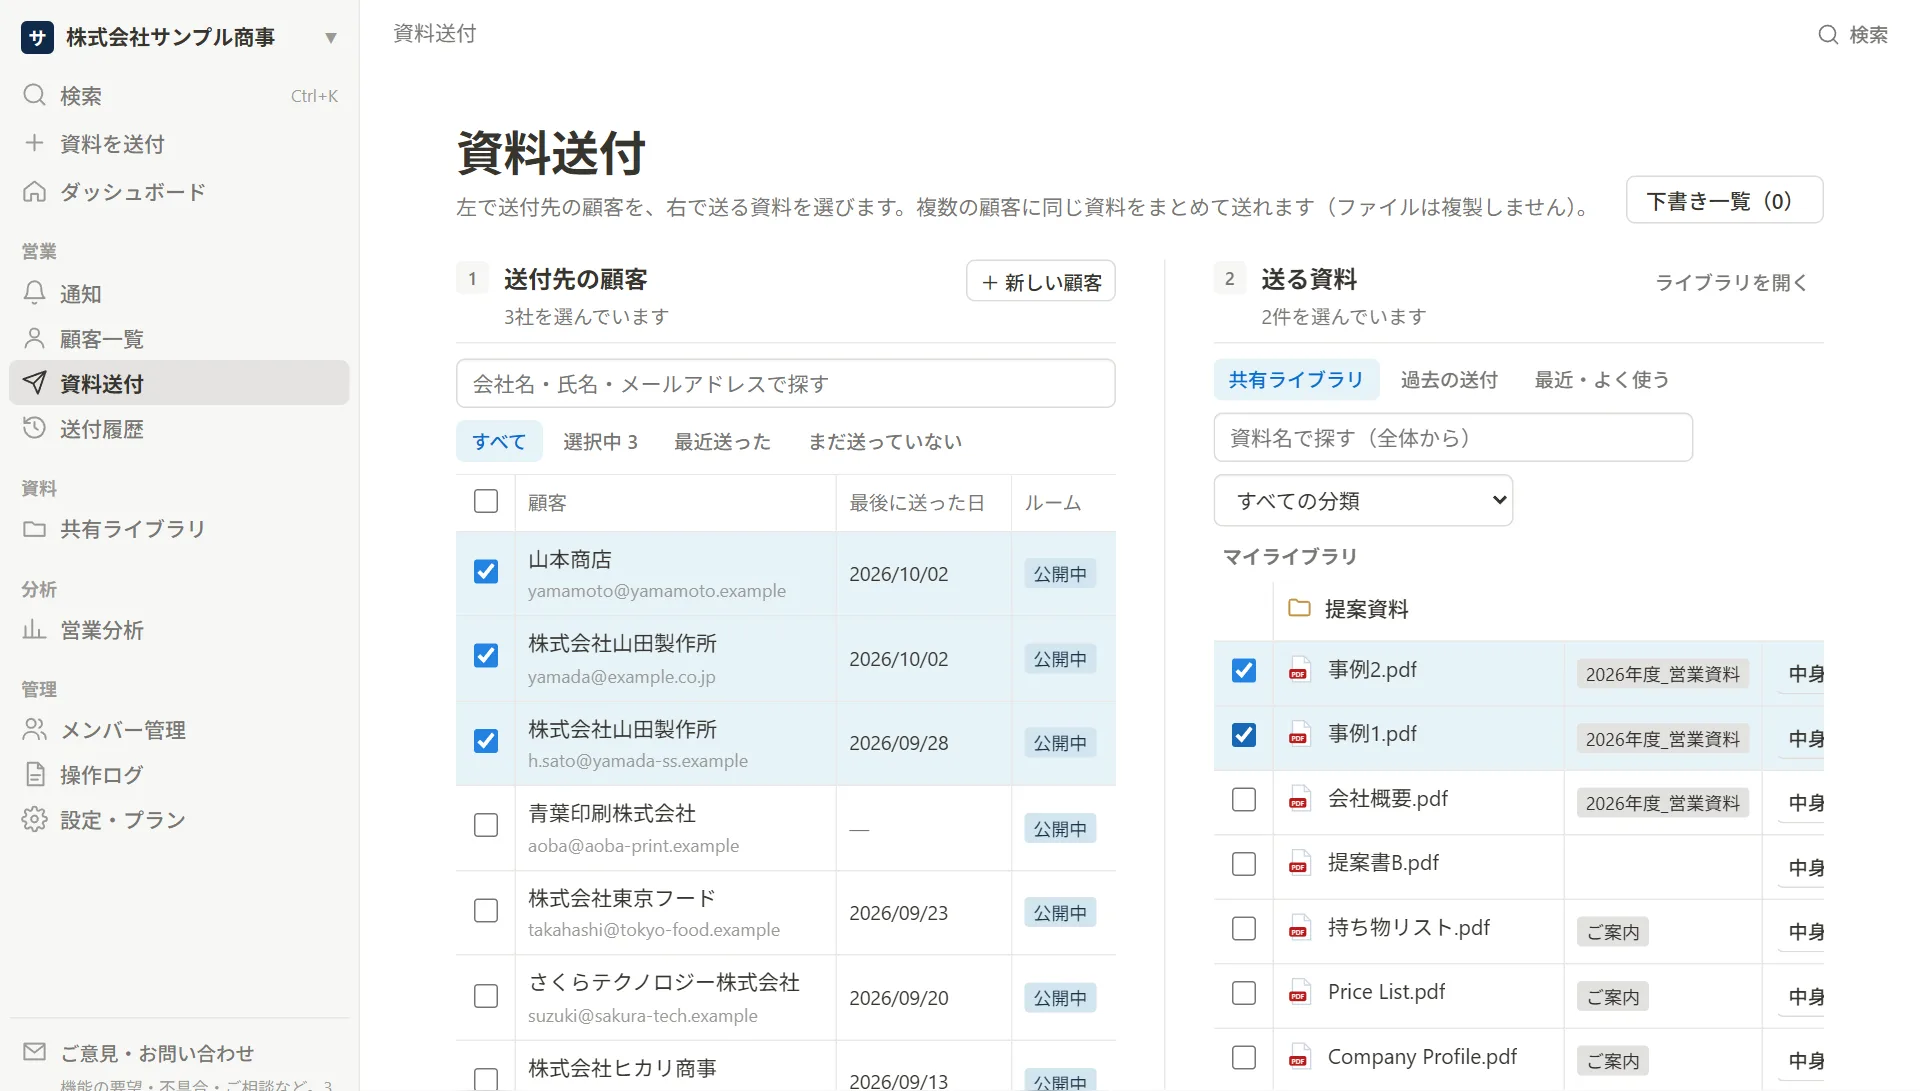Viewport: 1920px width, 1091px height.
Task: Check the さくらテクノロジー株式会社 checkbox
Action: tap(486, 996)
